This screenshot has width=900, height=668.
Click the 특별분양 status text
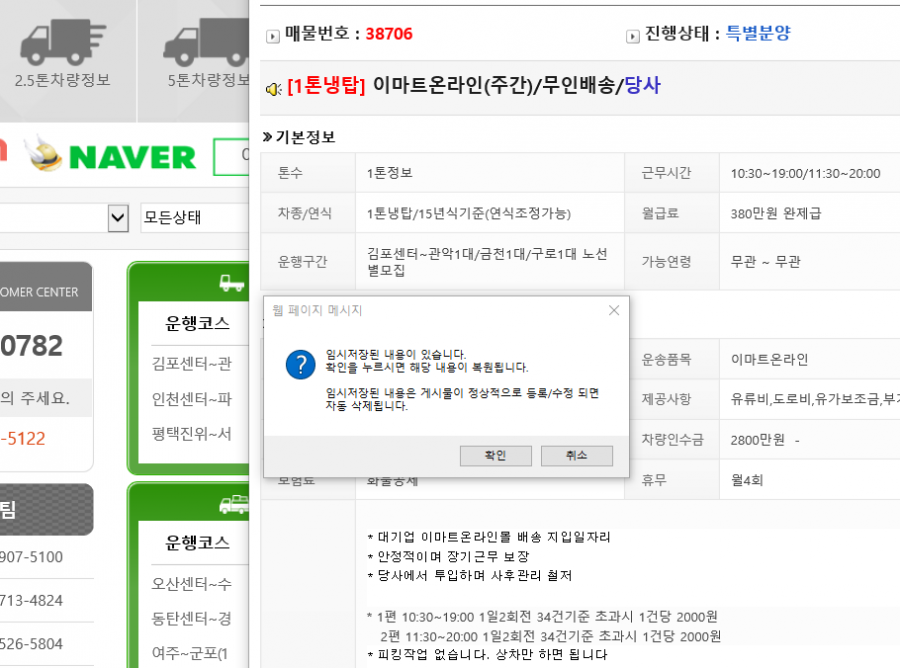[x=758, y=33]
